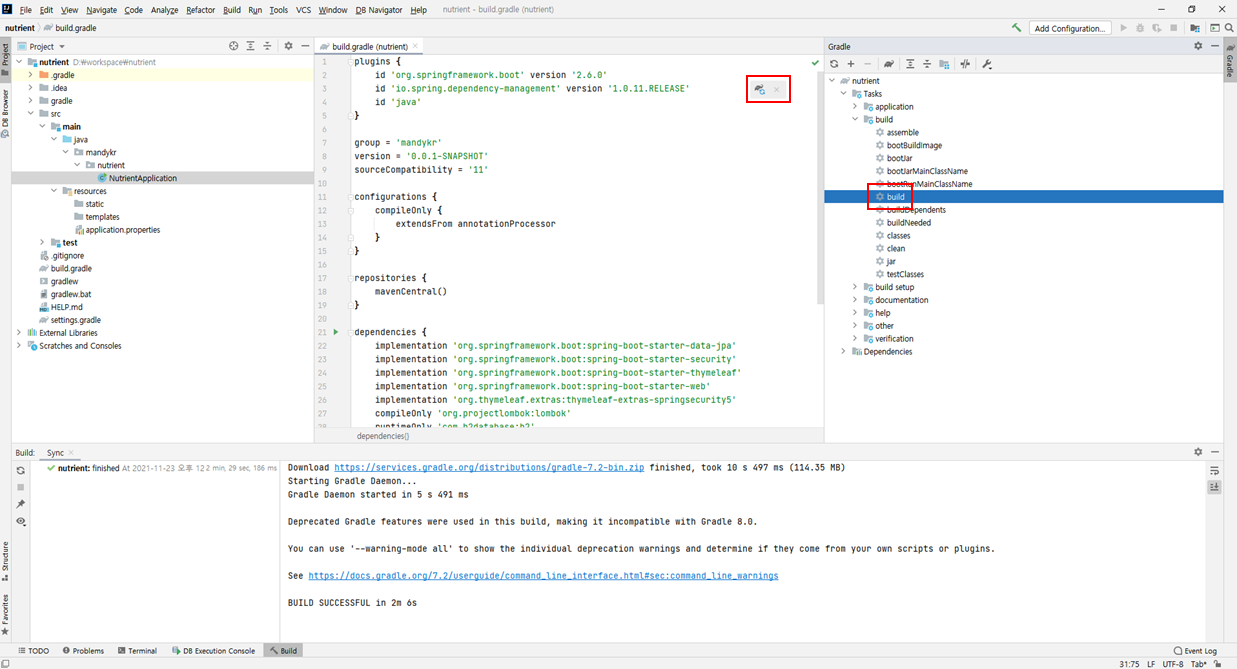Pin tab icon in Build panel sidebar
The height and width of the screenshot is (669, 1237).
click(20, 504)
